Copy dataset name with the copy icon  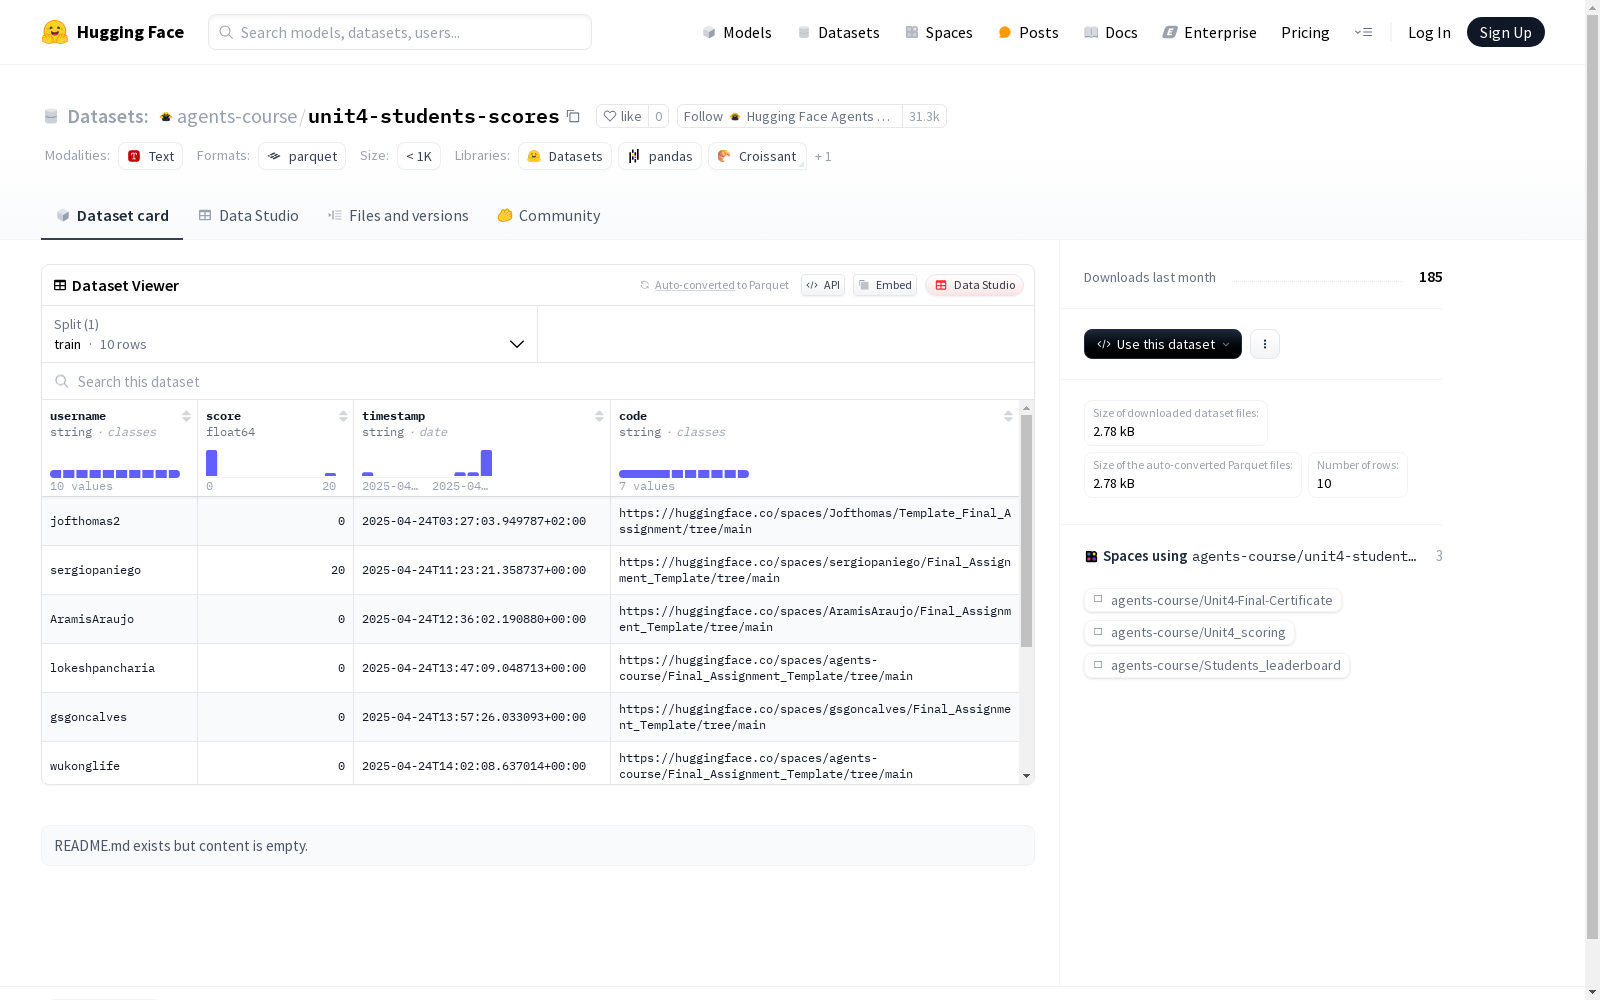573,116
